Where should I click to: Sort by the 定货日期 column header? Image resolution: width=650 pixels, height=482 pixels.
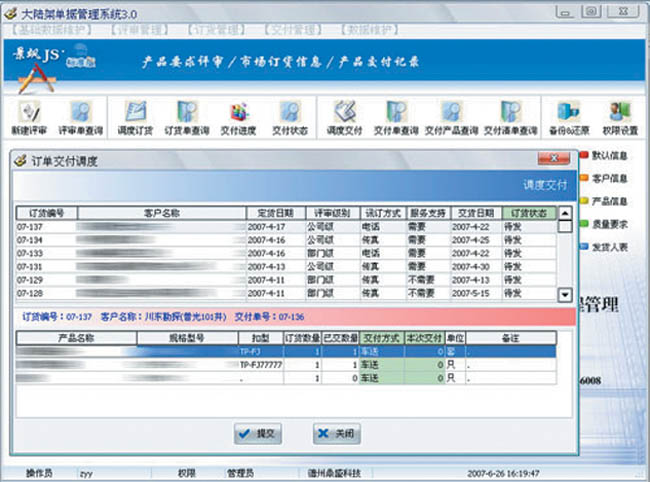coord(275,213)
